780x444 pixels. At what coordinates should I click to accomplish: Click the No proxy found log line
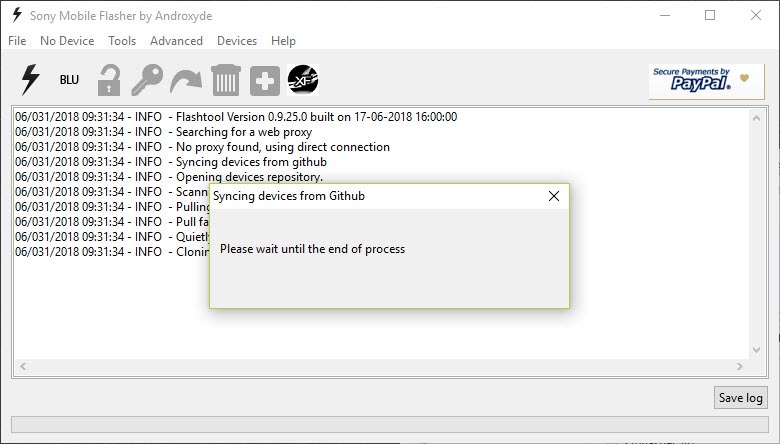[x=202, y=147]
